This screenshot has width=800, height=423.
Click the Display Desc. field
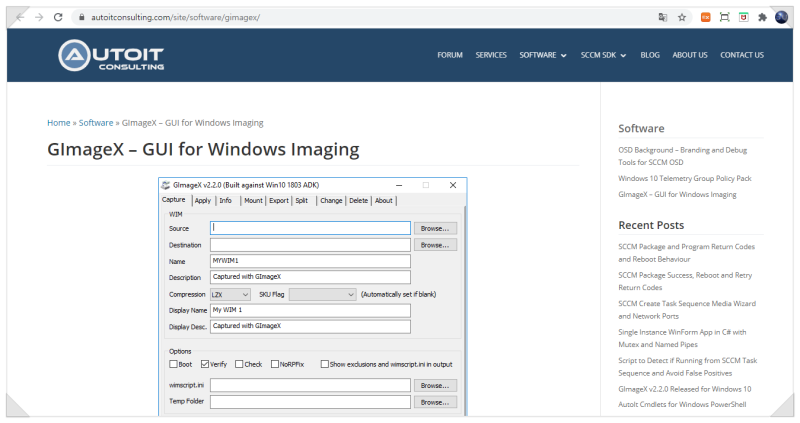tap(310, 327)
